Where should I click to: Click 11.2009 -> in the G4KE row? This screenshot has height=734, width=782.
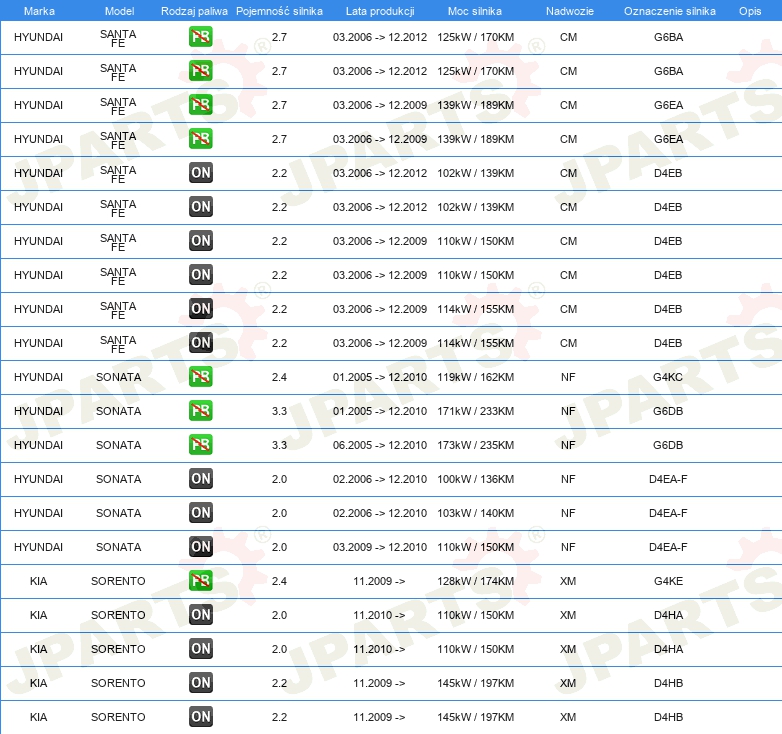coord(379,581)
